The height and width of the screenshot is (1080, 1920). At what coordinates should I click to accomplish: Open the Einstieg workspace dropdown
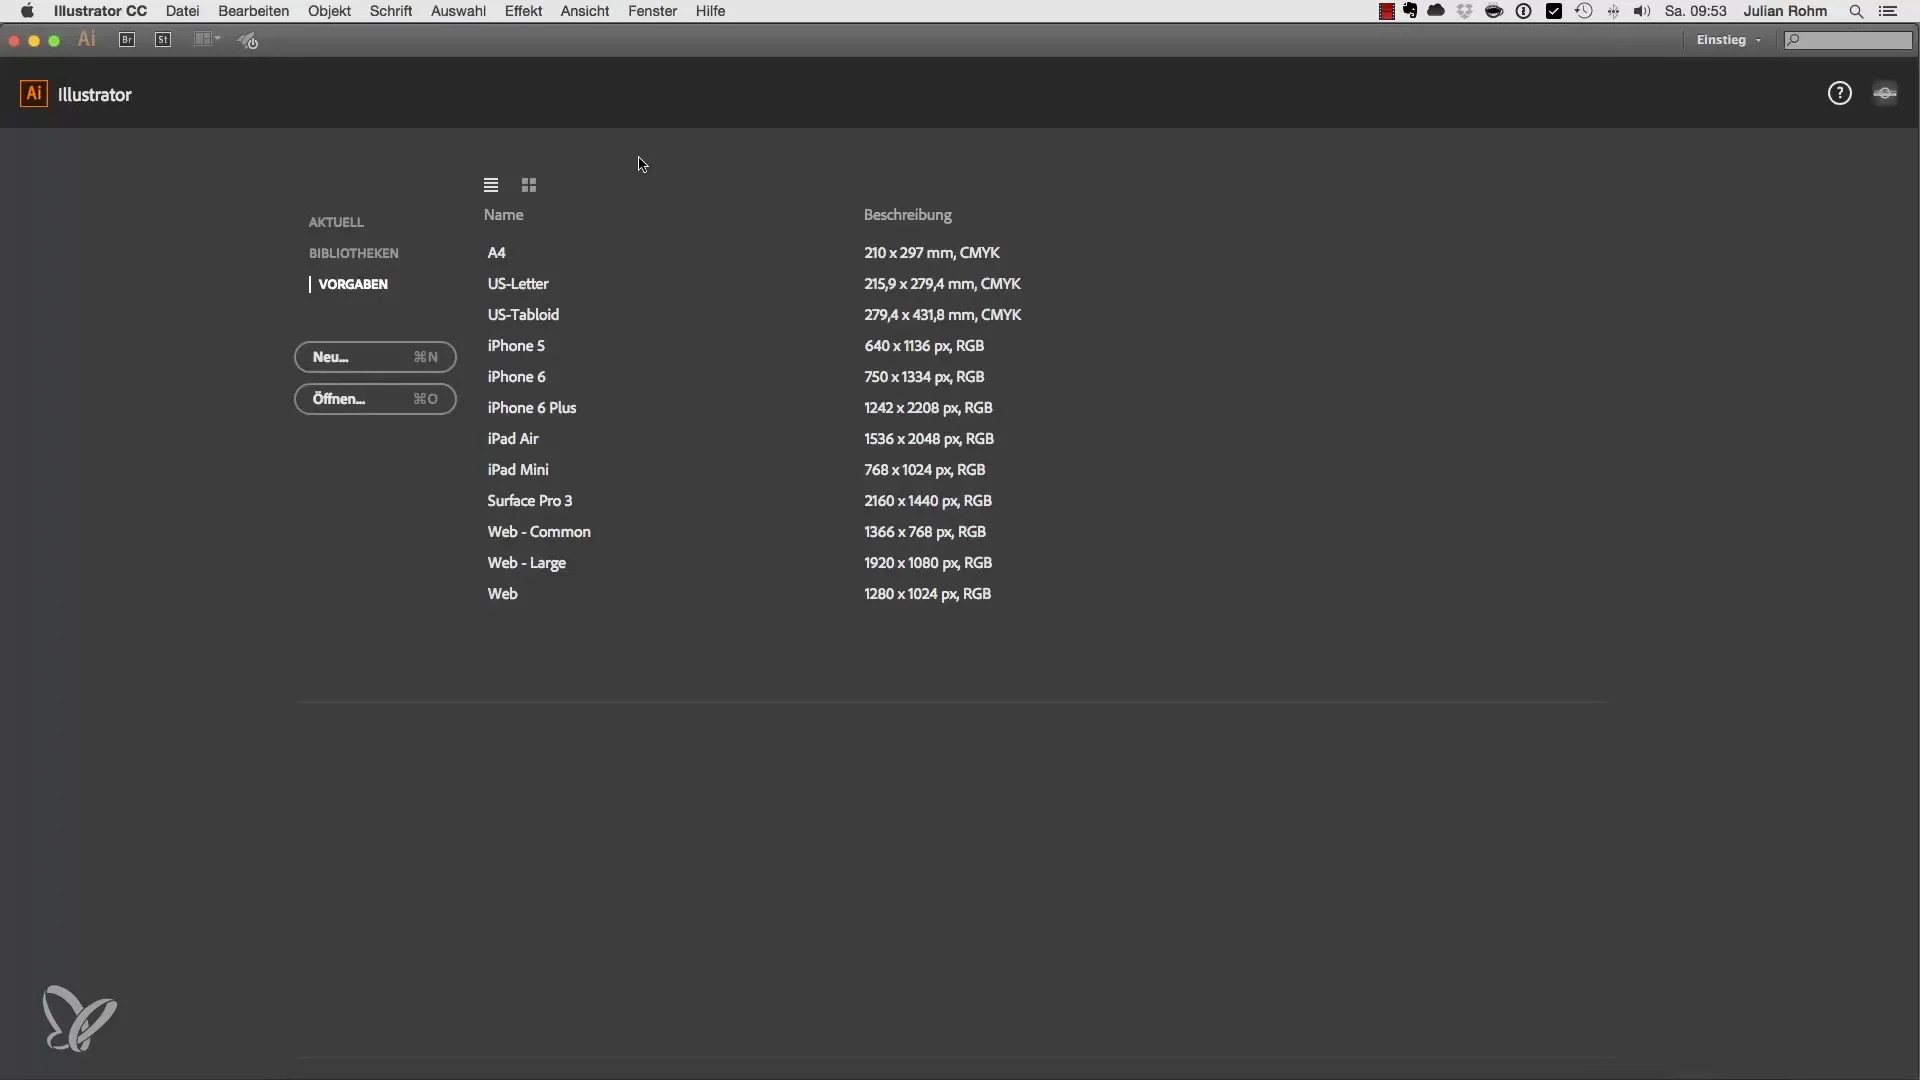(x=1729, y=40)
